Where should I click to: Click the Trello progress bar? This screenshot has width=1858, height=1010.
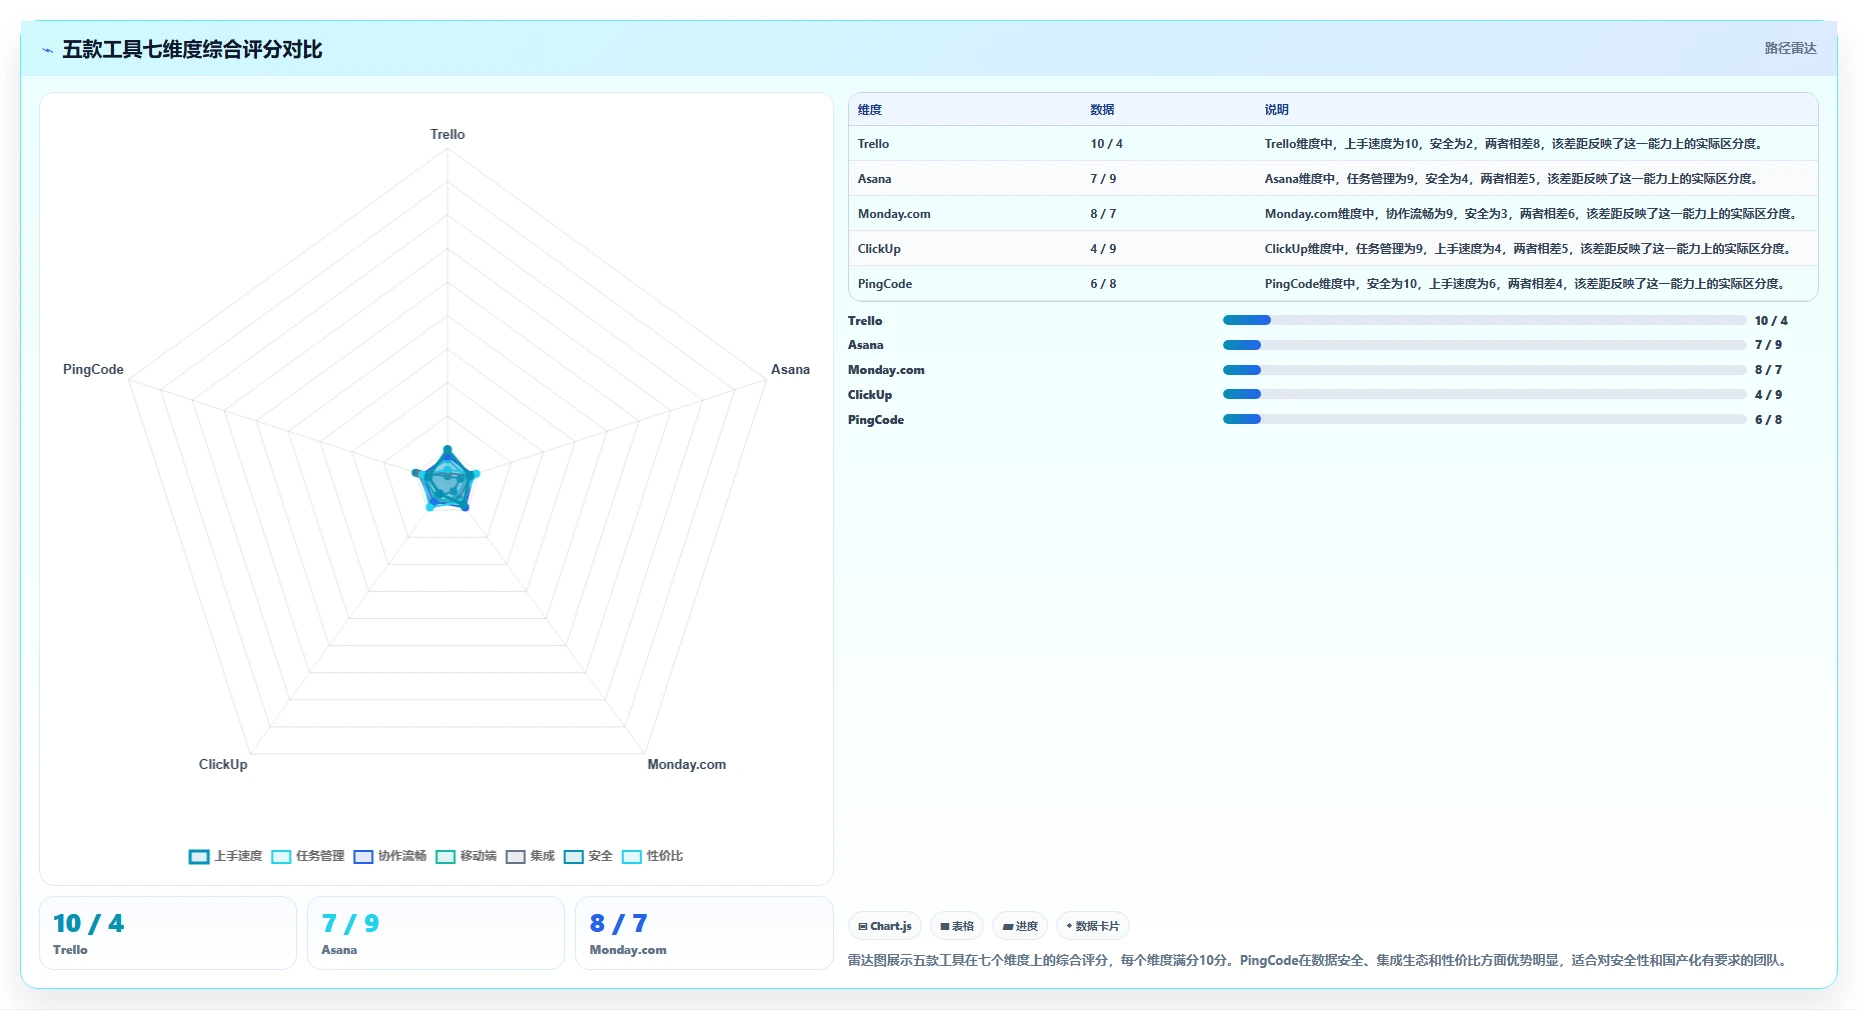1484,320
